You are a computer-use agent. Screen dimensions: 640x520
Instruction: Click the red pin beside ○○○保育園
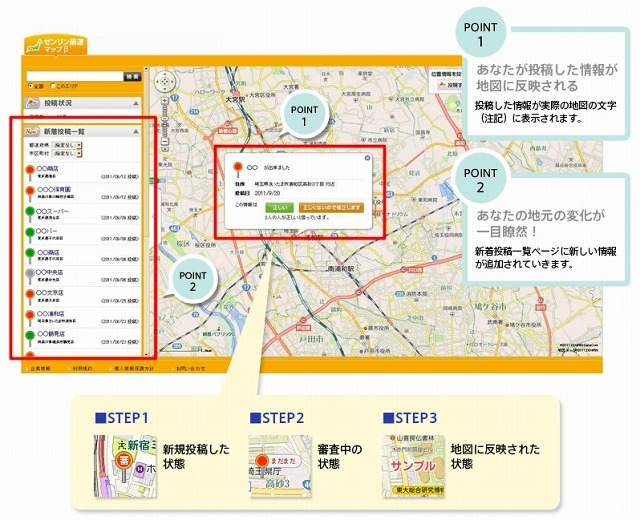point(29,193)
